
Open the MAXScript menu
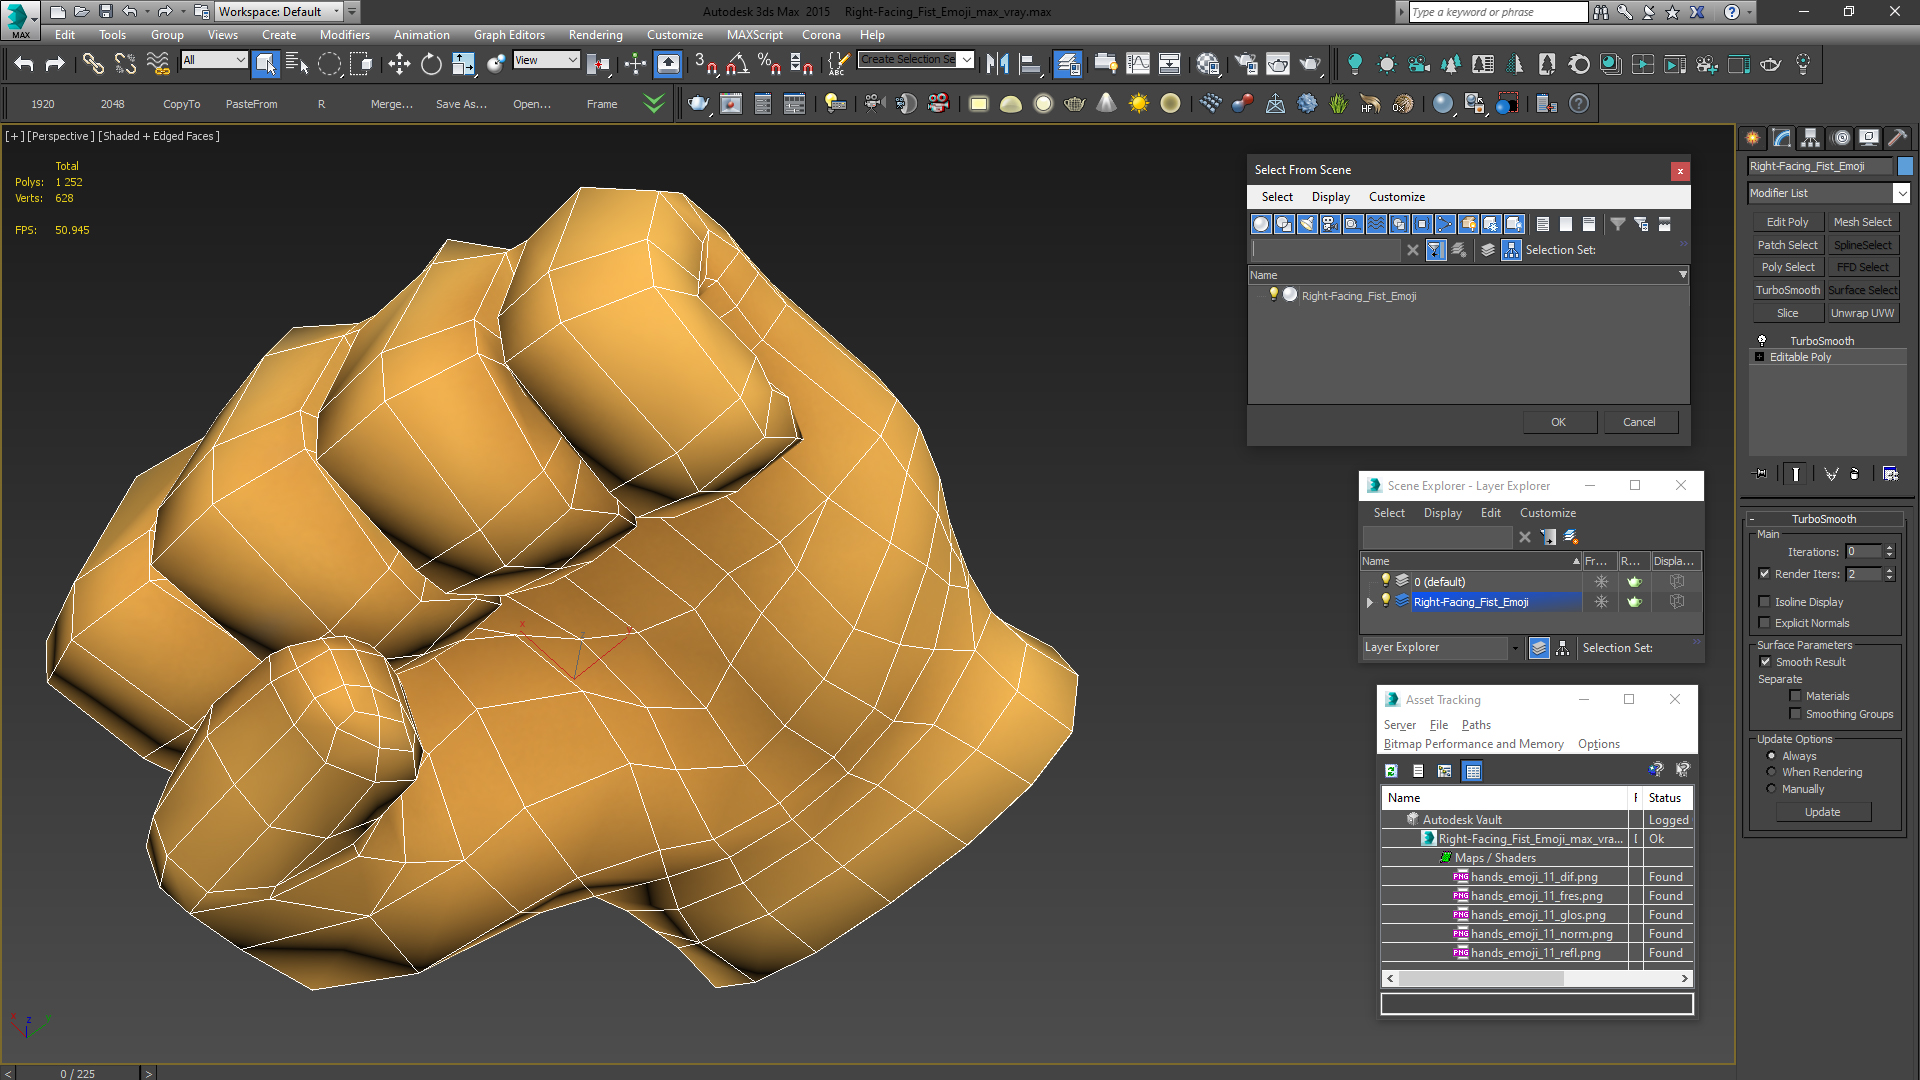[x=754, y=35]
